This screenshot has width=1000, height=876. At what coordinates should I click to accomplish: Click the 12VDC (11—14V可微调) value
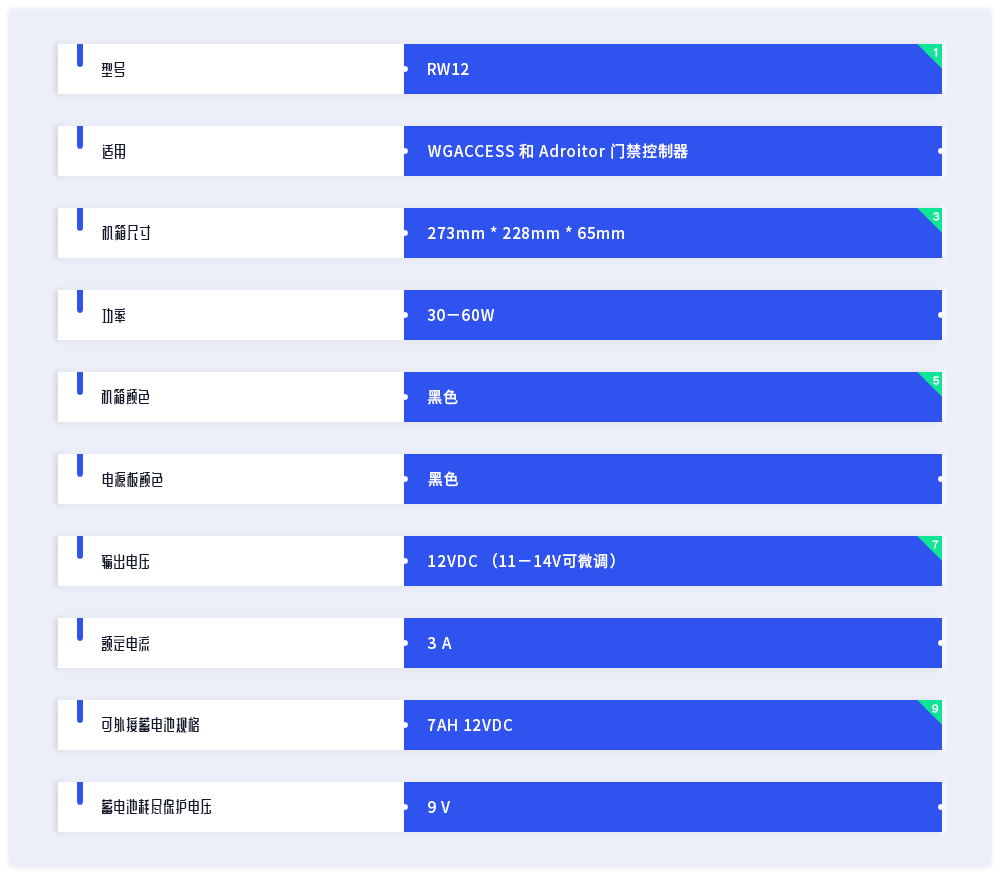[522, 561]
